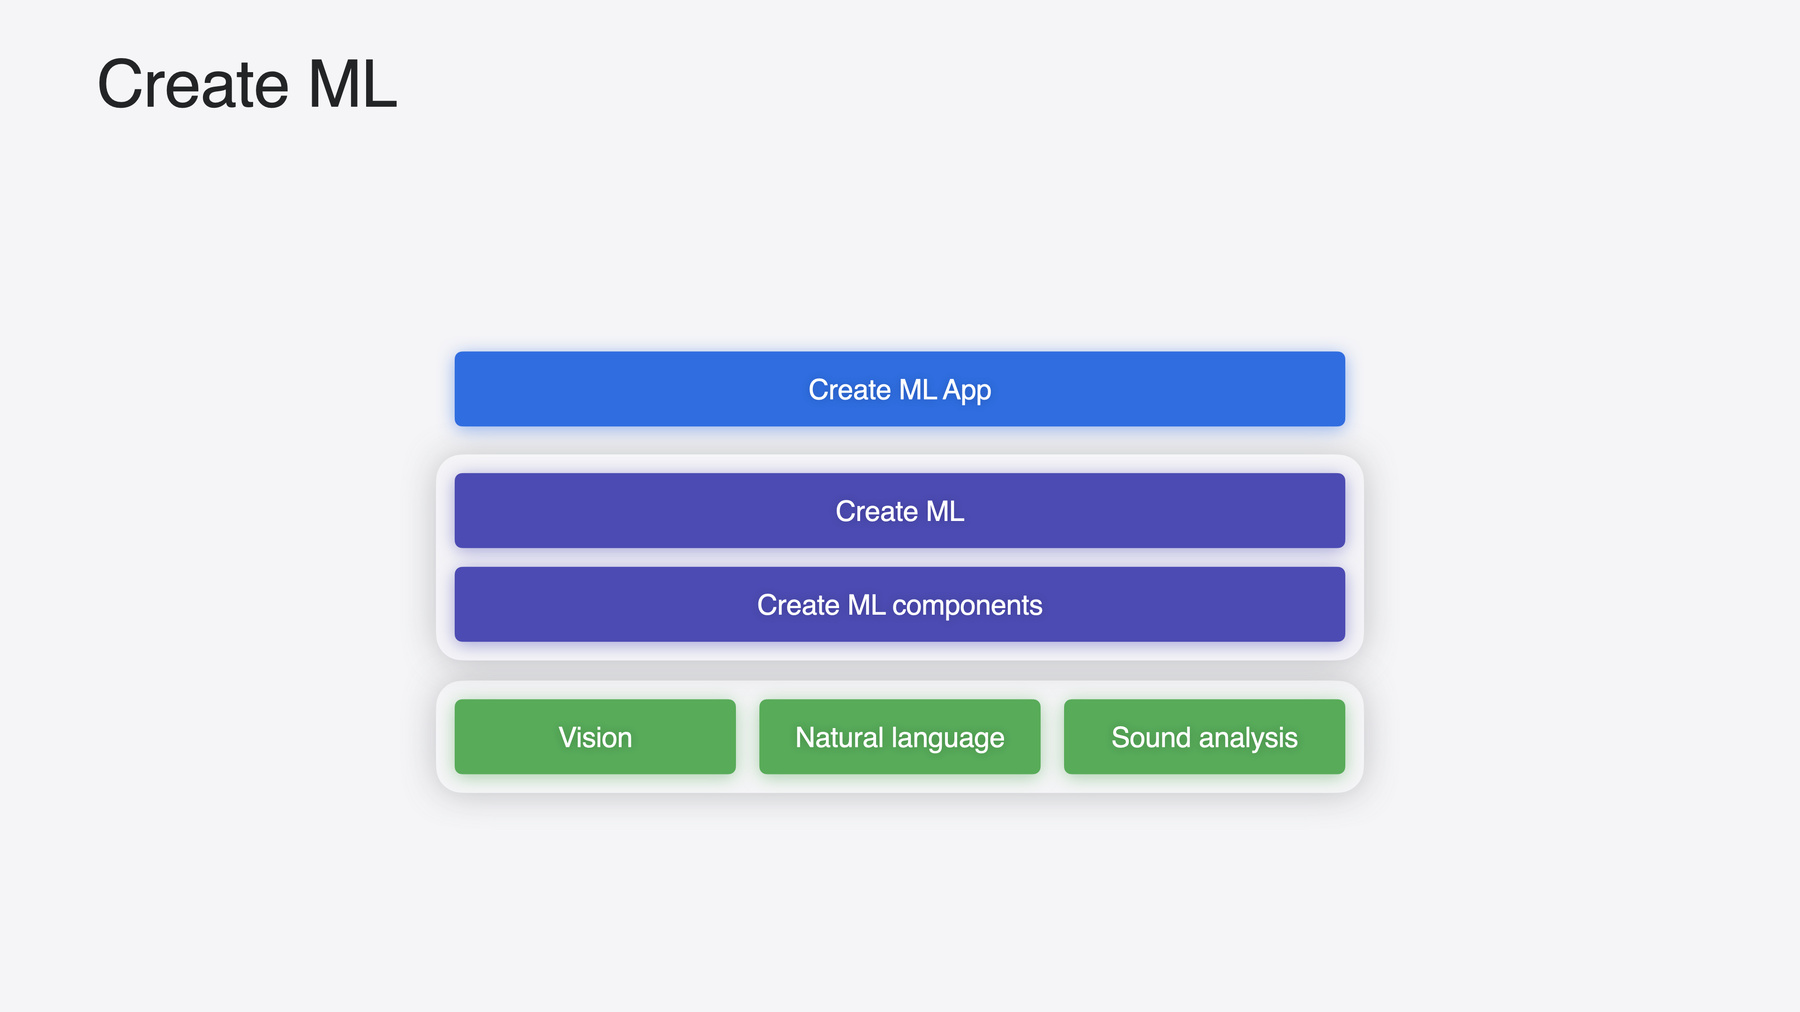Image resolution: width=1800 pixels, height=1012 pixels.
Task: Click the word components in the purple bar
Action: pos(967,606)
